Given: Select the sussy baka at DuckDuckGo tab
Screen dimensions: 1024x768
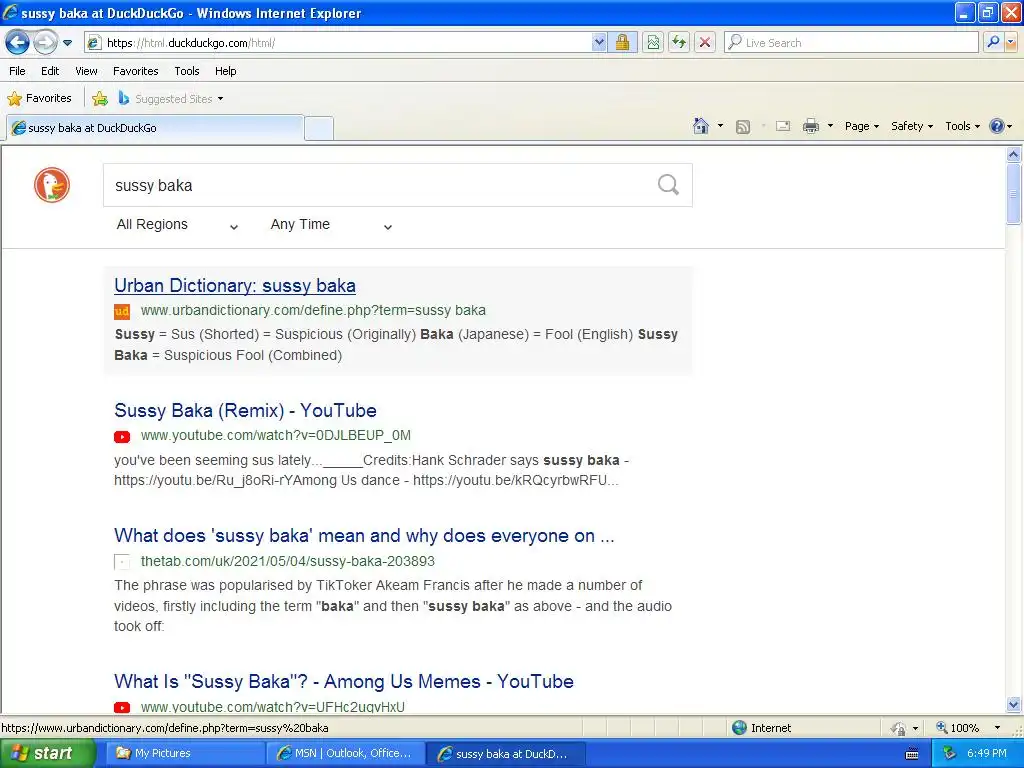Looking at the screenshot, I should pos(155,128).
